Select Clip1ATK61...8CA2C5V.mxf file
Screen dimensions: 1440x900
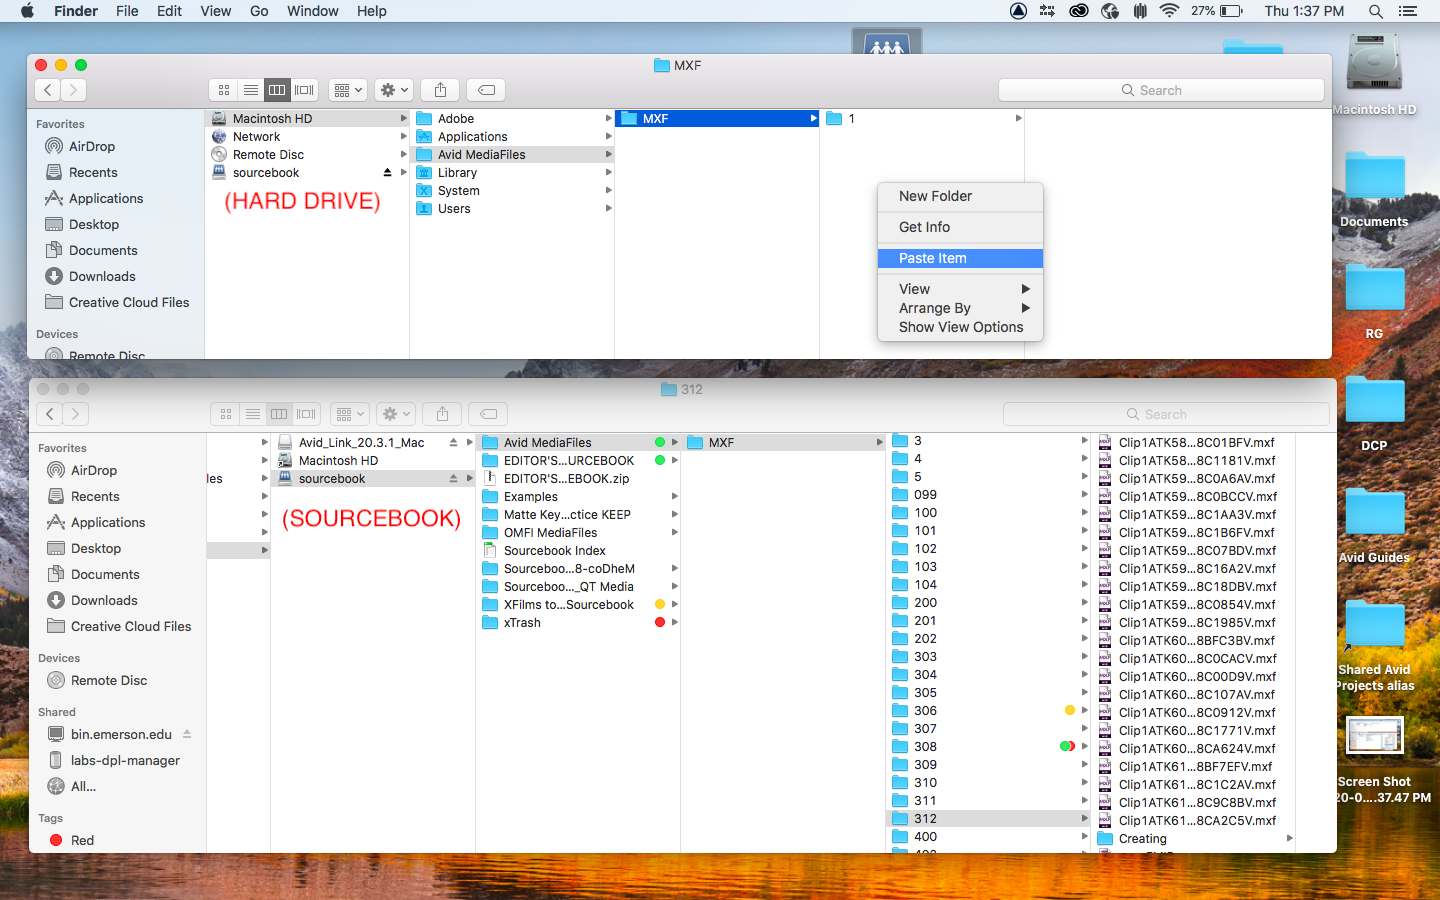[x=1194, y=820]
